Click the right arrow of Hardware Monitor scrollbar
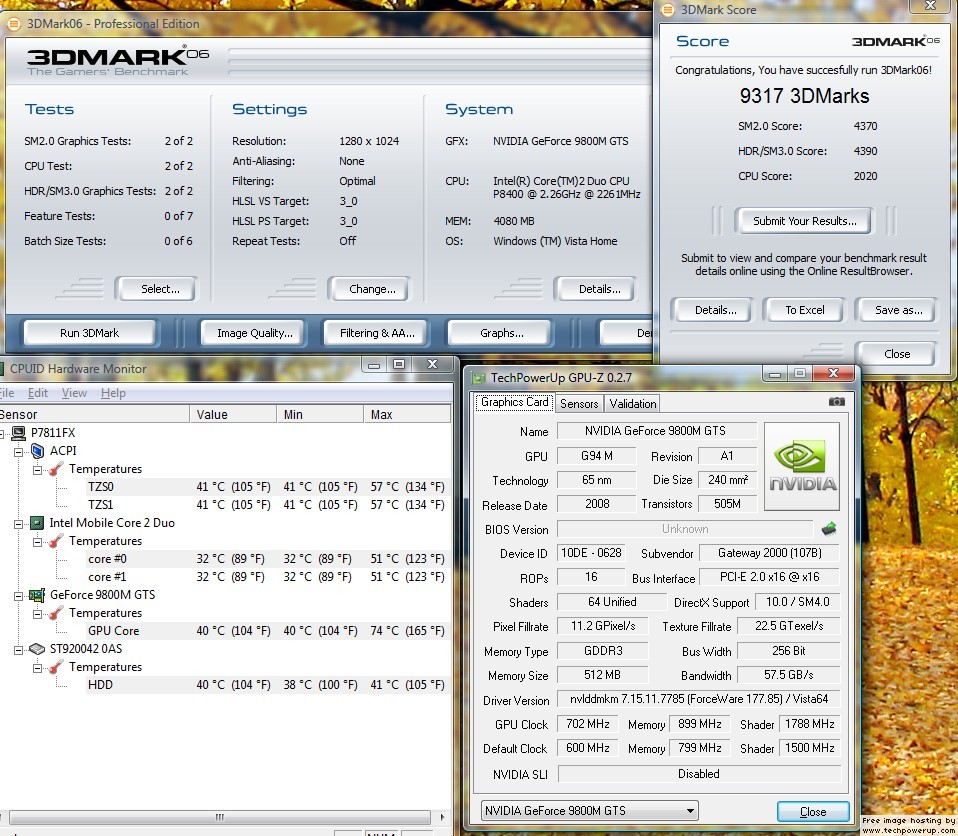The height and width of the screenshot is (836, 958). (442, 817)
